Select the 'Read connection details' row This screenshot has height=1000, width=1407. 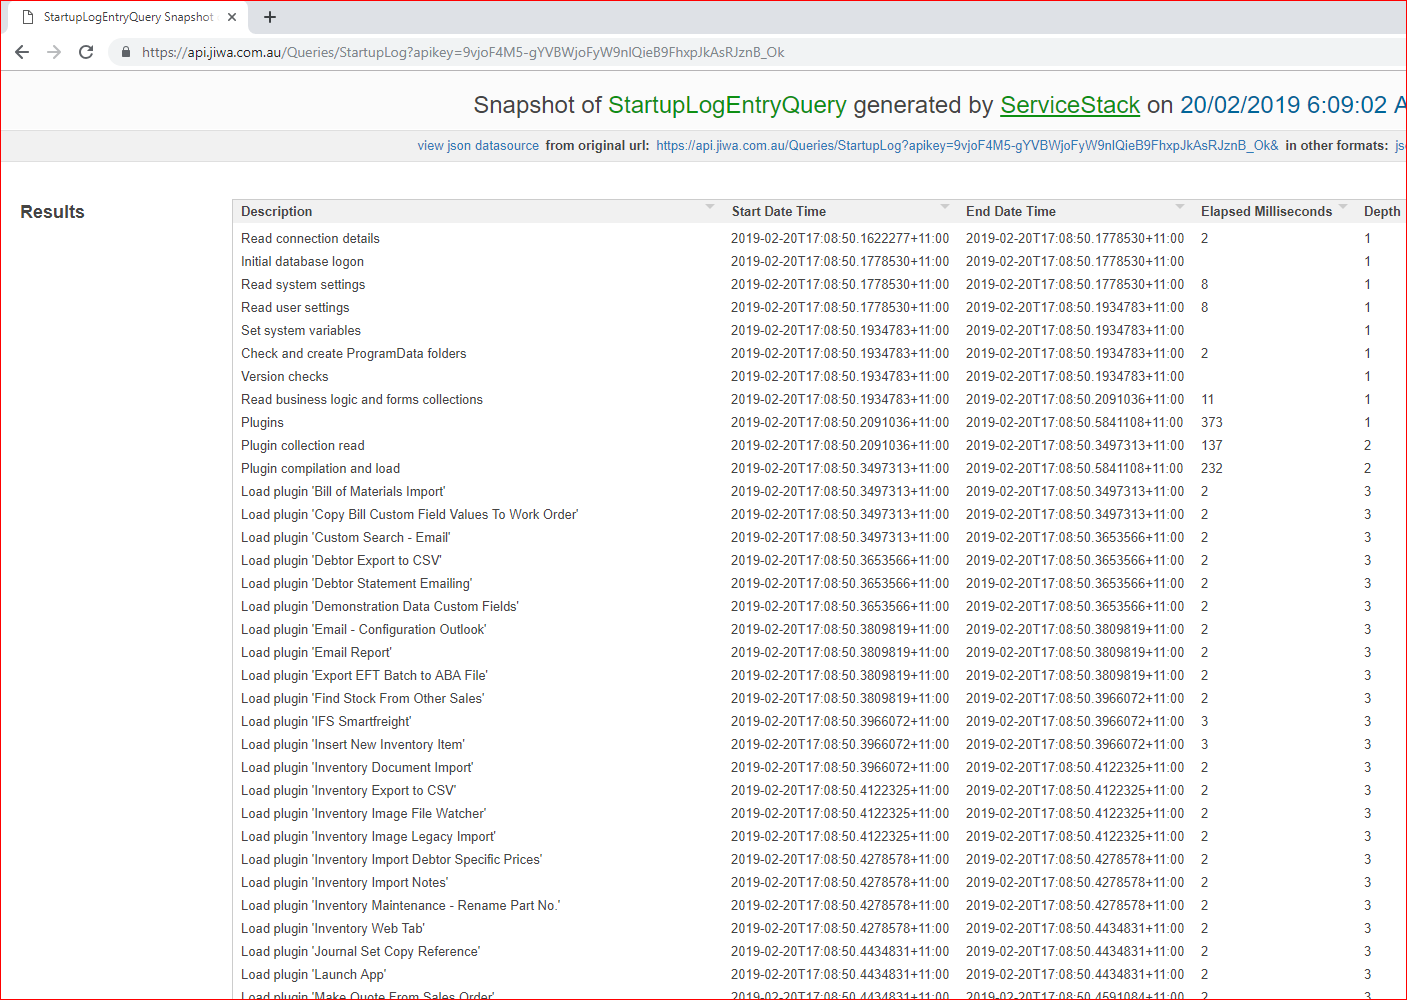[x=310, y=239]
